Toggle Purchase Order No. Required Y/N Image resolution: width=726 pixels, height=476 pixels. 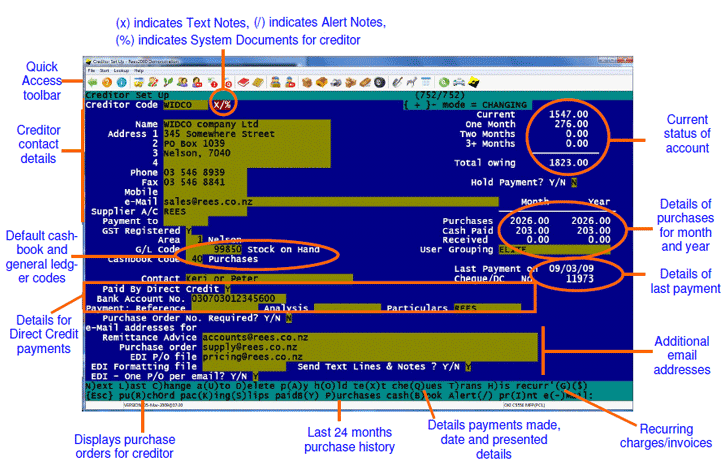(289, 317)
